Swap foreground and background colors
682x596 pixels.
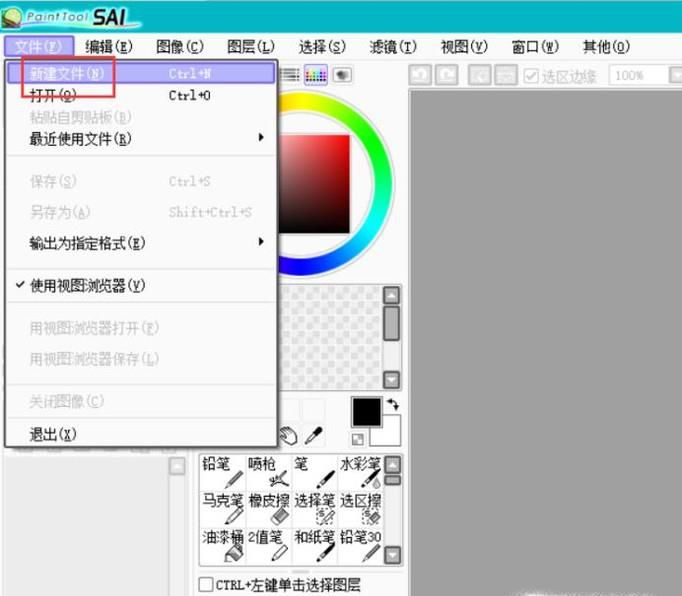393,405
